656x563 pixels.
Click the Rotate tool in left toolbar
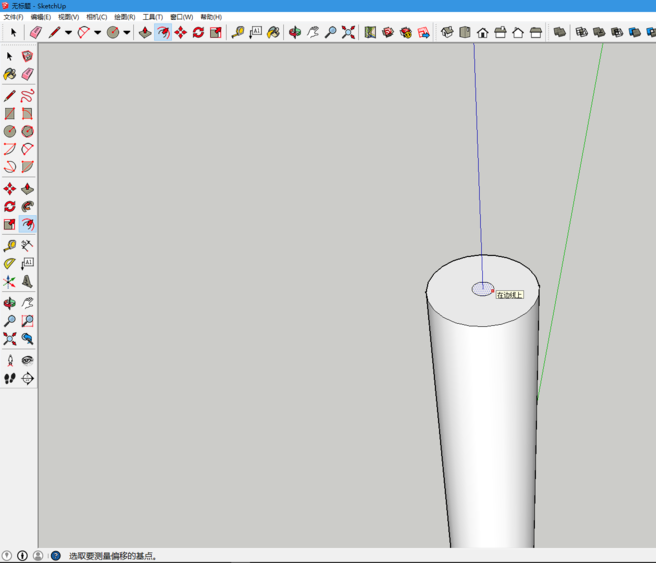(10, 207)
